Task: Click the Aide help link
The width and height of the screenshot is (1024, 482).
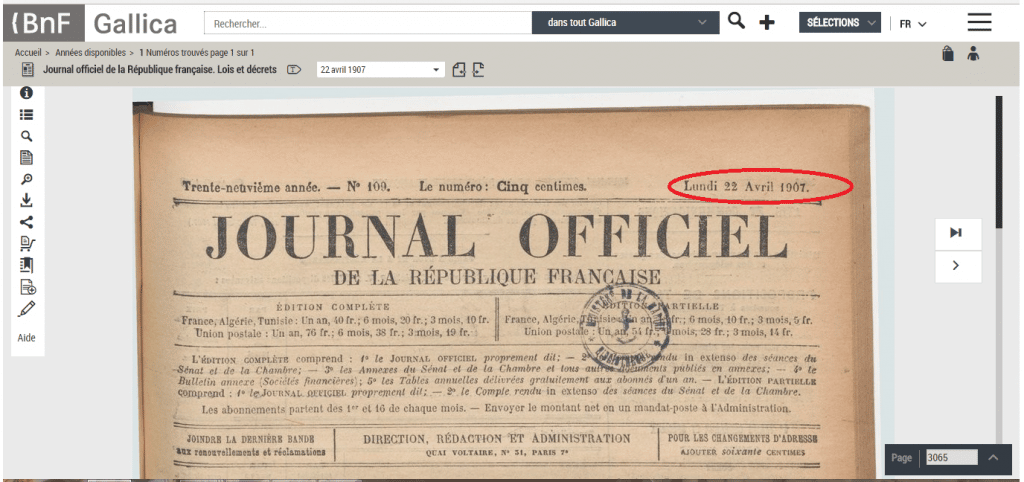Action: [x=27, y=338]
